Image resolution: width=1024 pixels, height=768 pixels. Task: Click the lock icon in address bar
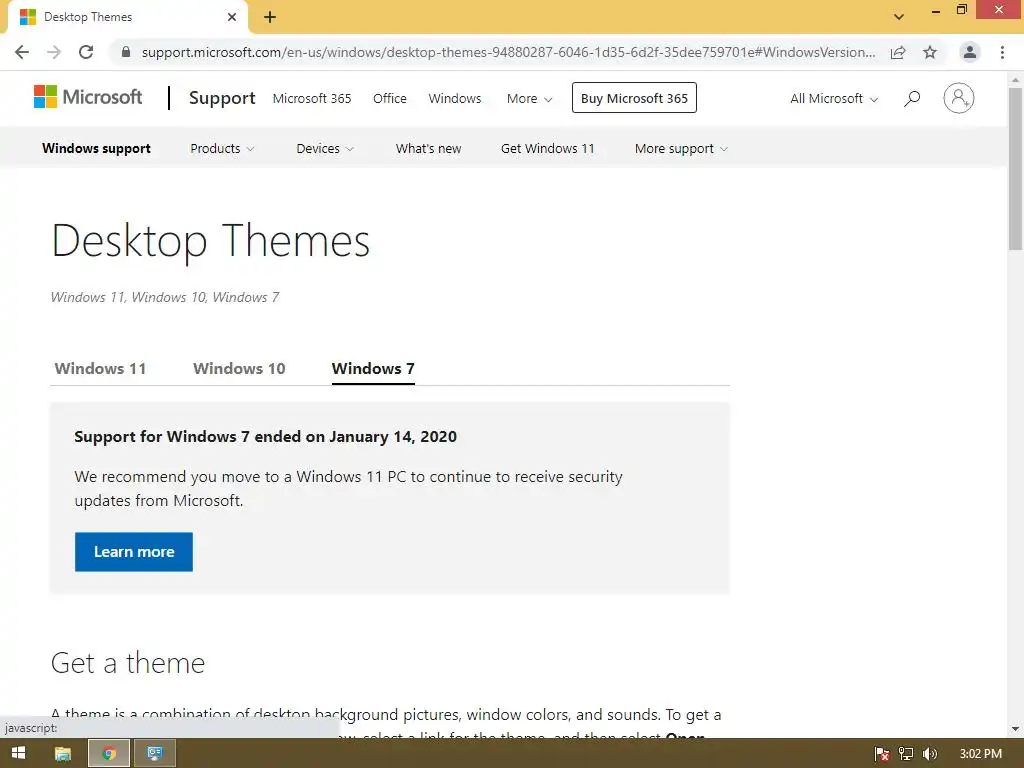click(x=126, y=52)
